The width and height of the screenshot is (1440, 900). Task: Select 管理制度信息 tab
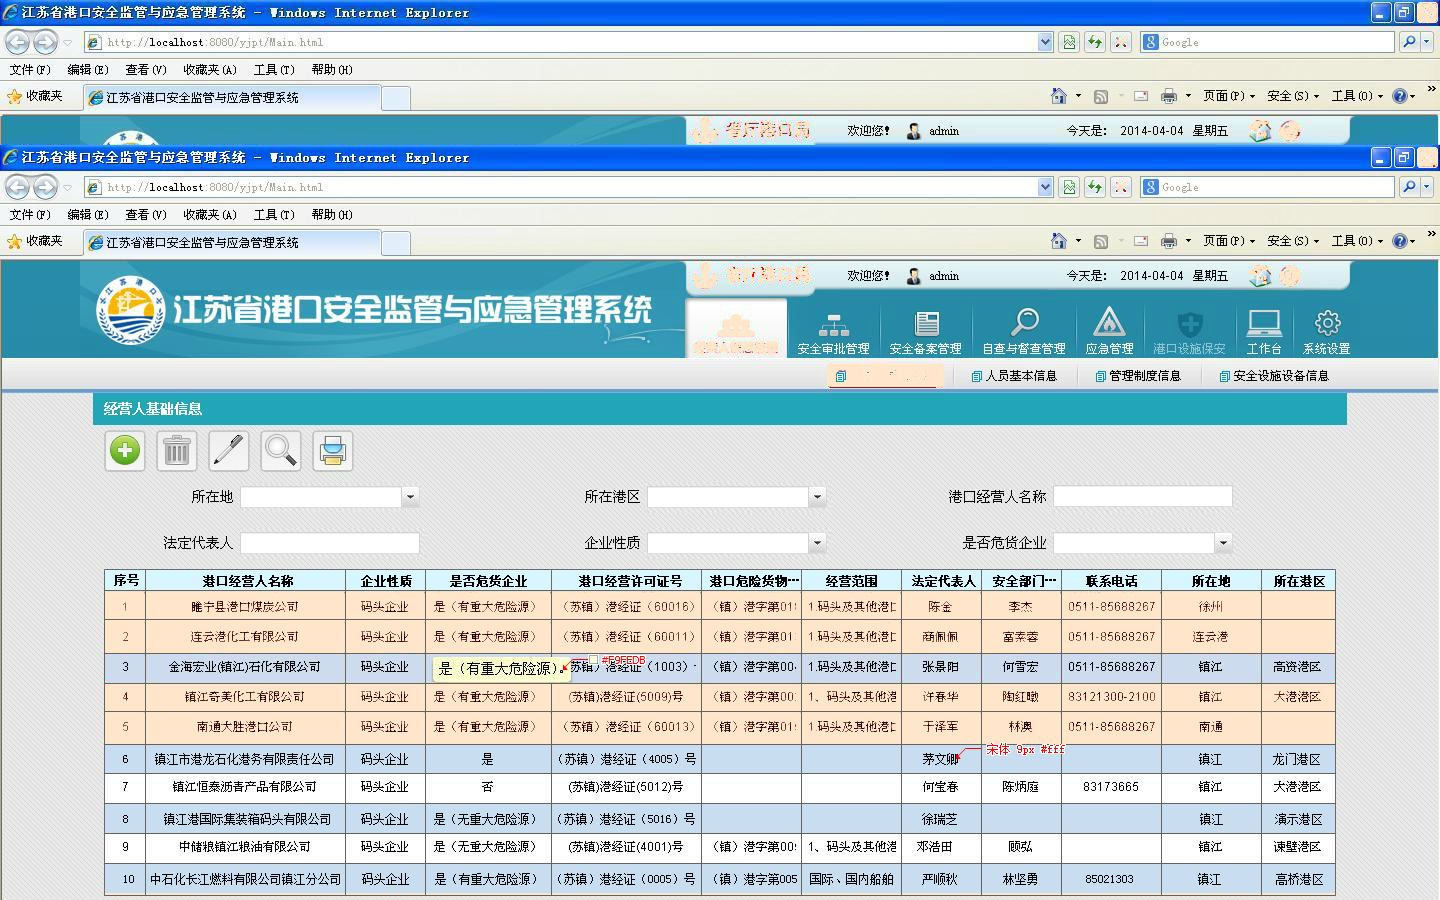click(1138, 376)
